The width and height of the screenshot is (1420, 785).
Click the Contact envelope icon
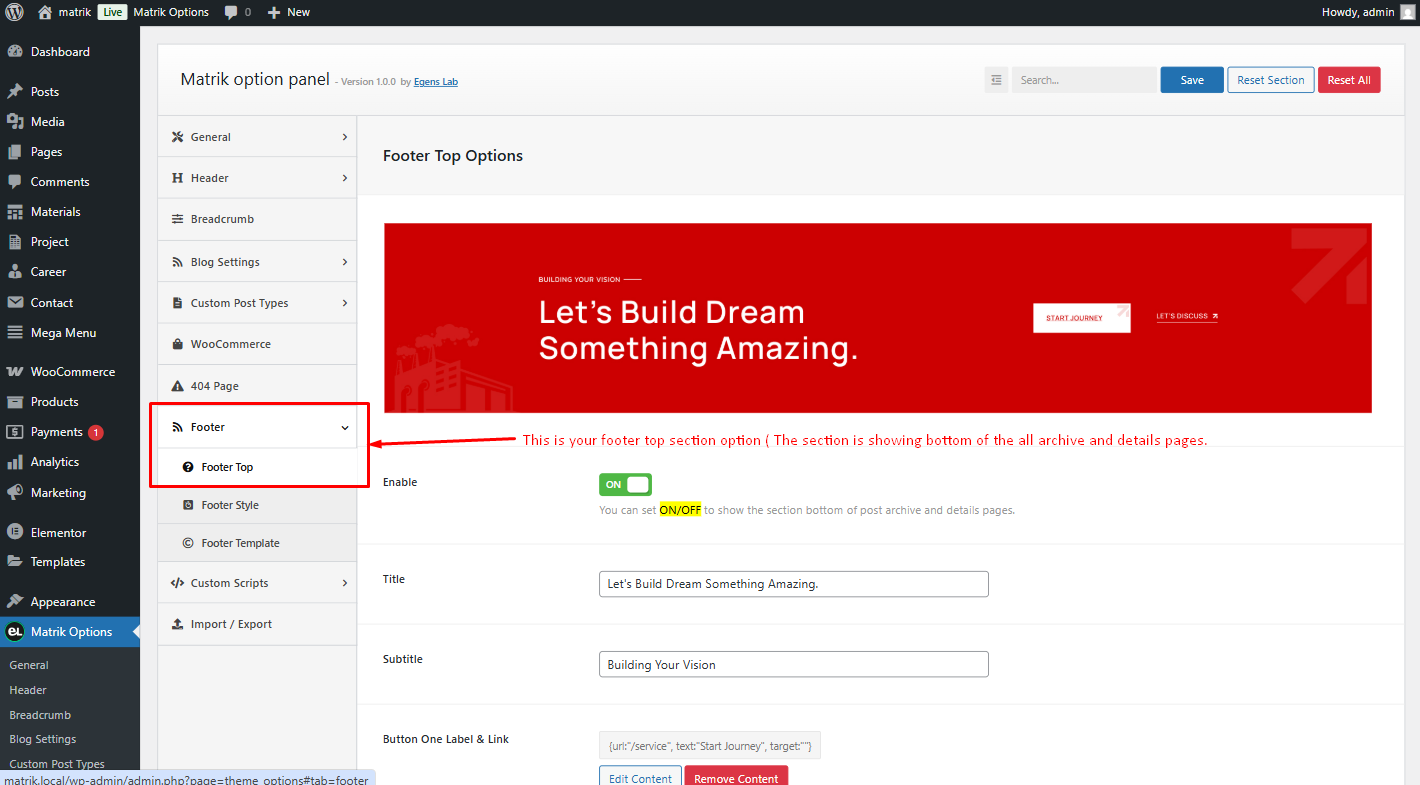(15, 303)
